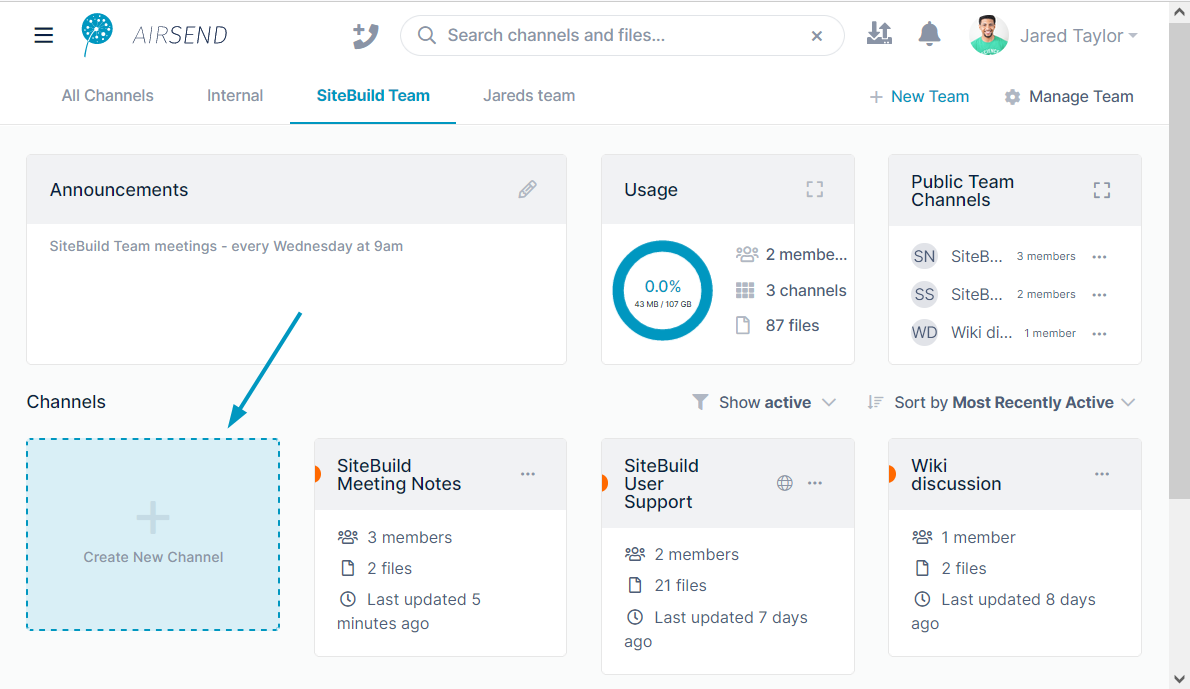
Task: Open the hamburger navigation menu
Action: pyautogui.click(x=43, y=36)
